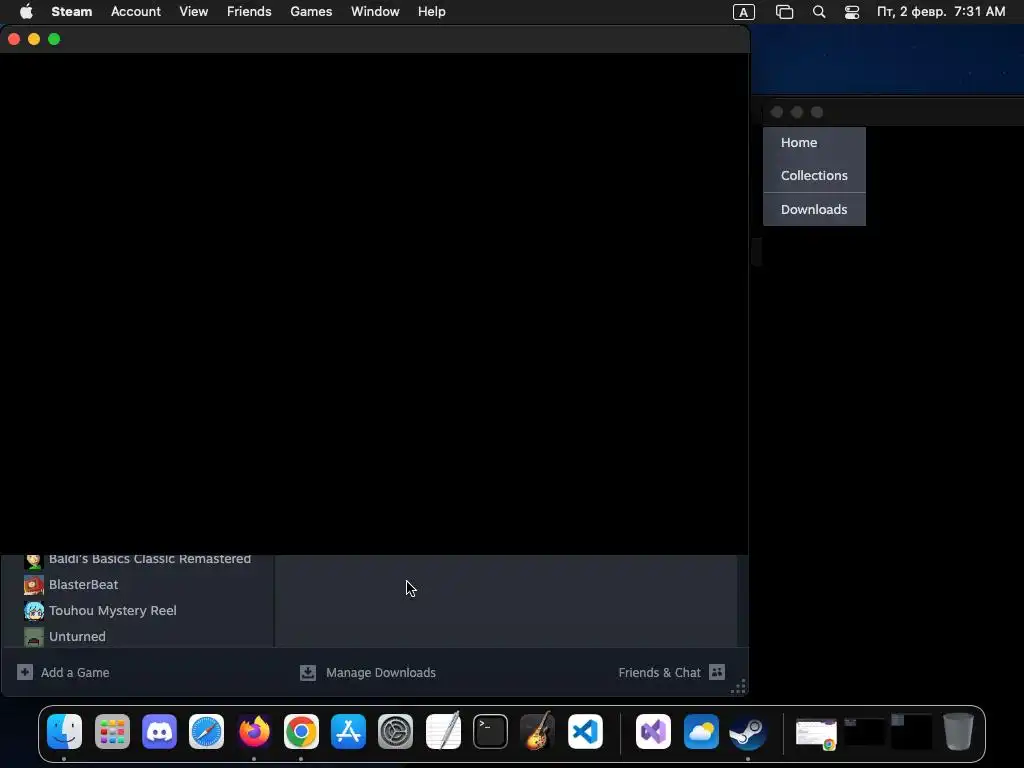Click the Manage Downloads arrow icon
The image size is (1024, 768).
click(x=308, y=673)
